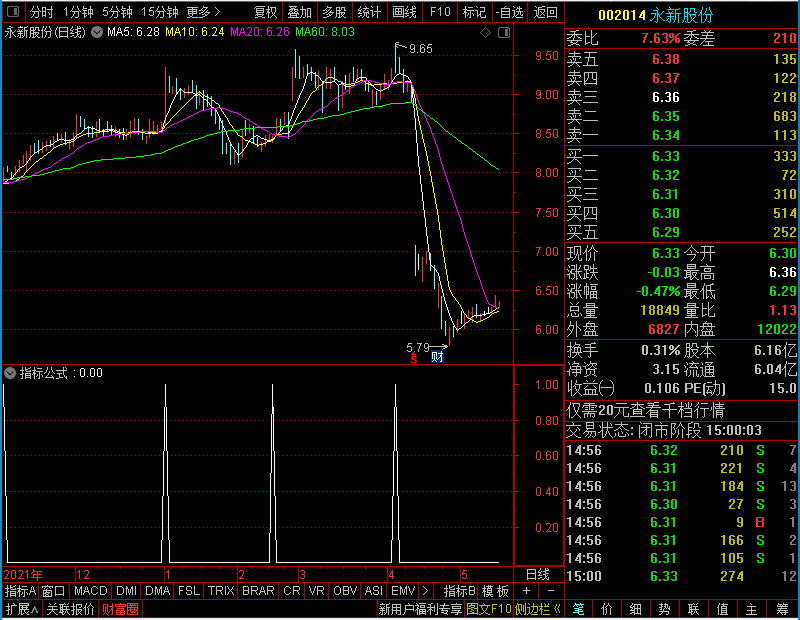Open the 模板 templates option

click(x=495, y=591)
